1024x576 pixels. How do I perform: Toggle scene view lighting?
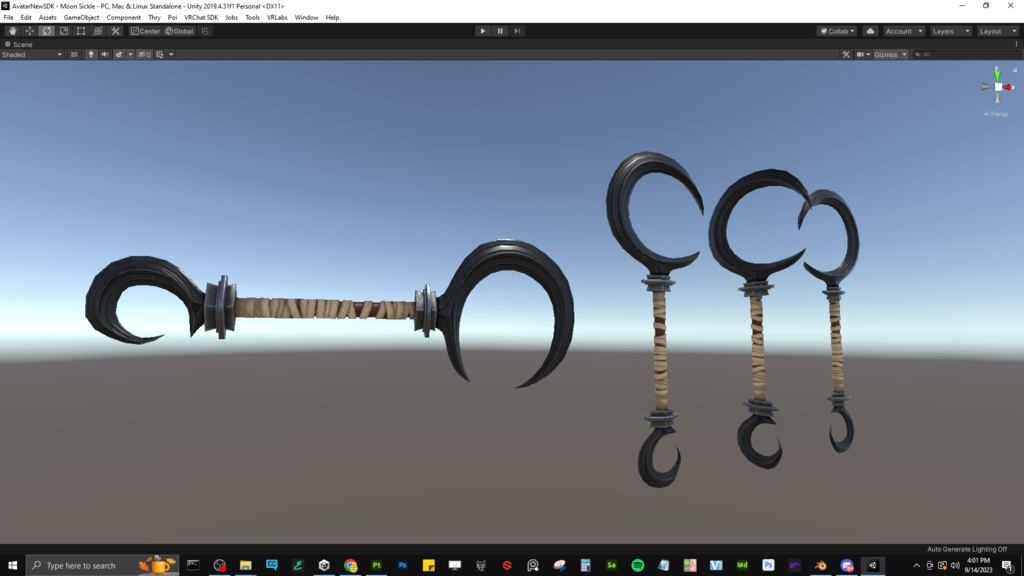92,54
